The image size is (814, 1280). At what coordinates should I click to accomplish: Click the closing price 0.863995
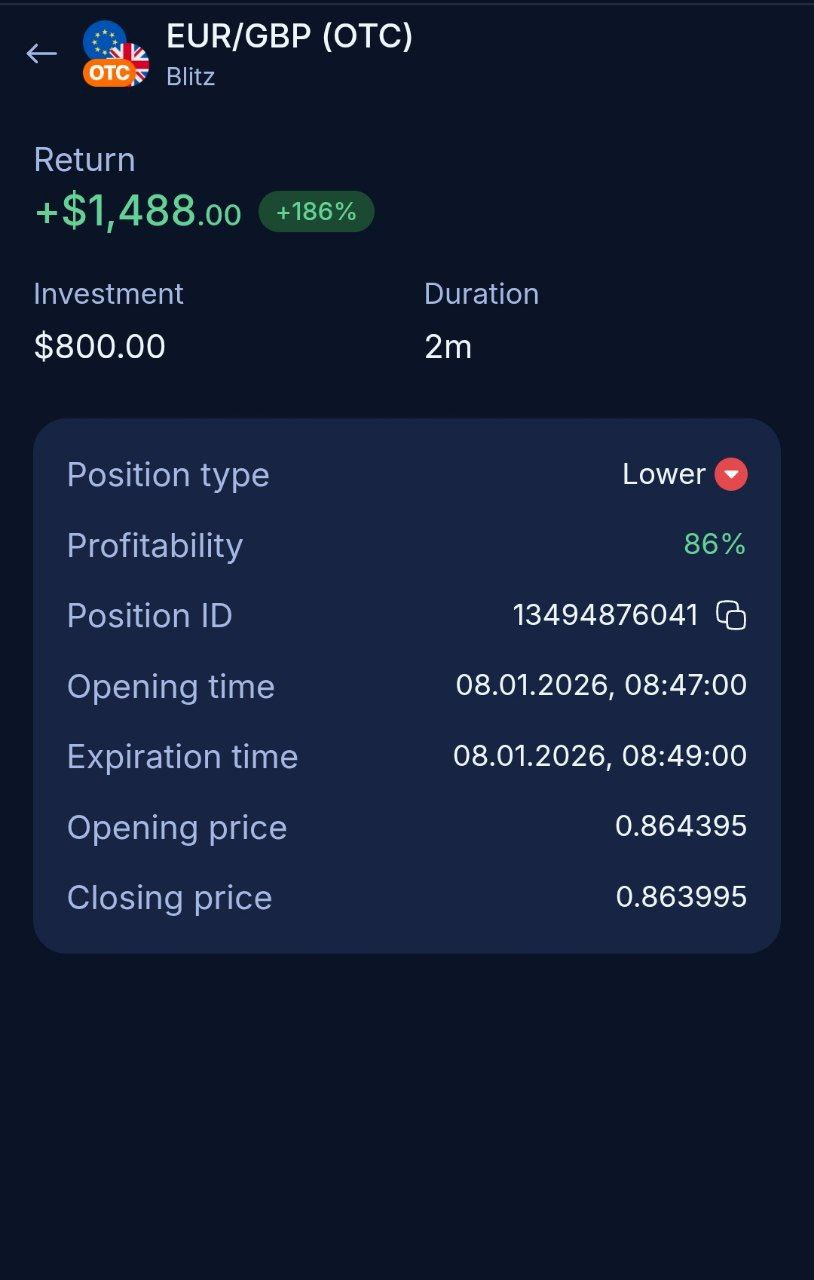pos(681,897)
